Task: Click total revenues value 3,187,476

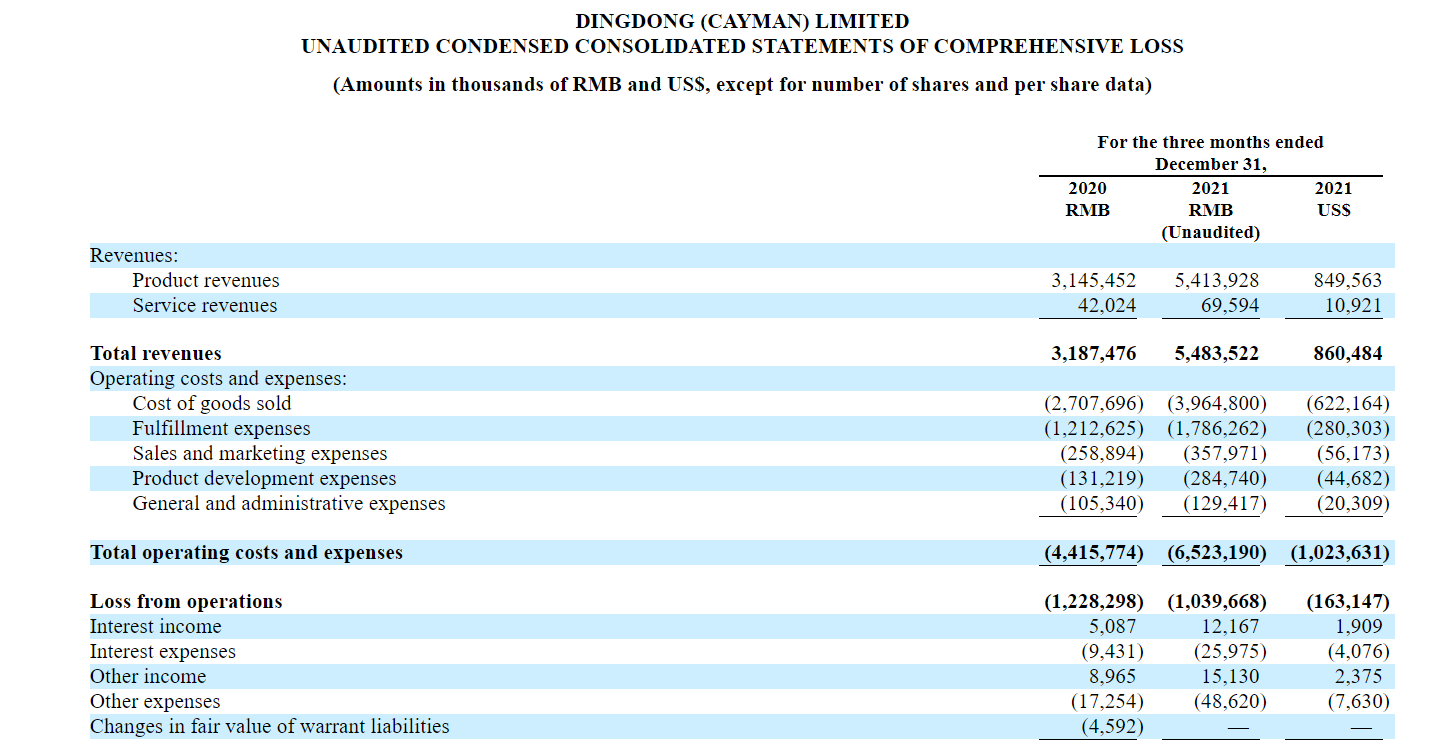Action: click(1093, 354)
